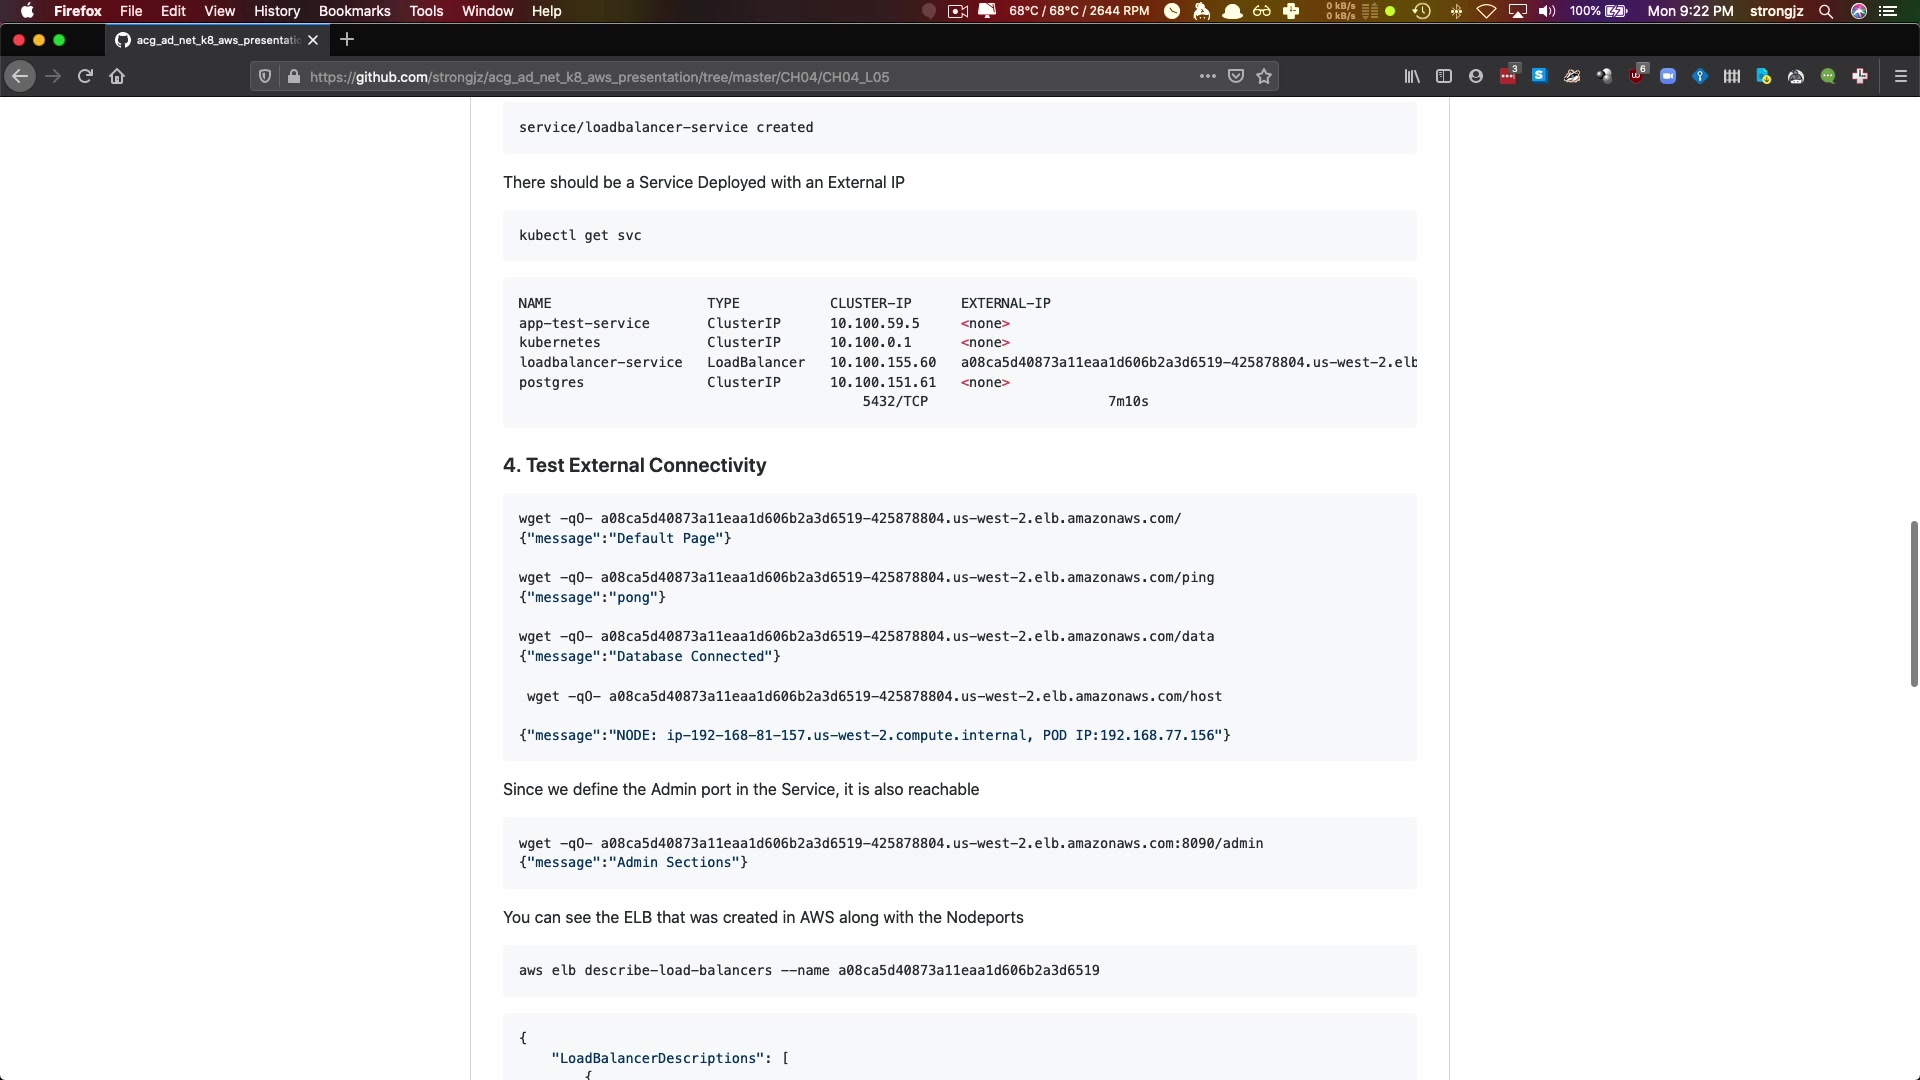Open page actions three-dots menu
The height and width of the screenshot is (1080, 1920).
tap(1207, 76)
